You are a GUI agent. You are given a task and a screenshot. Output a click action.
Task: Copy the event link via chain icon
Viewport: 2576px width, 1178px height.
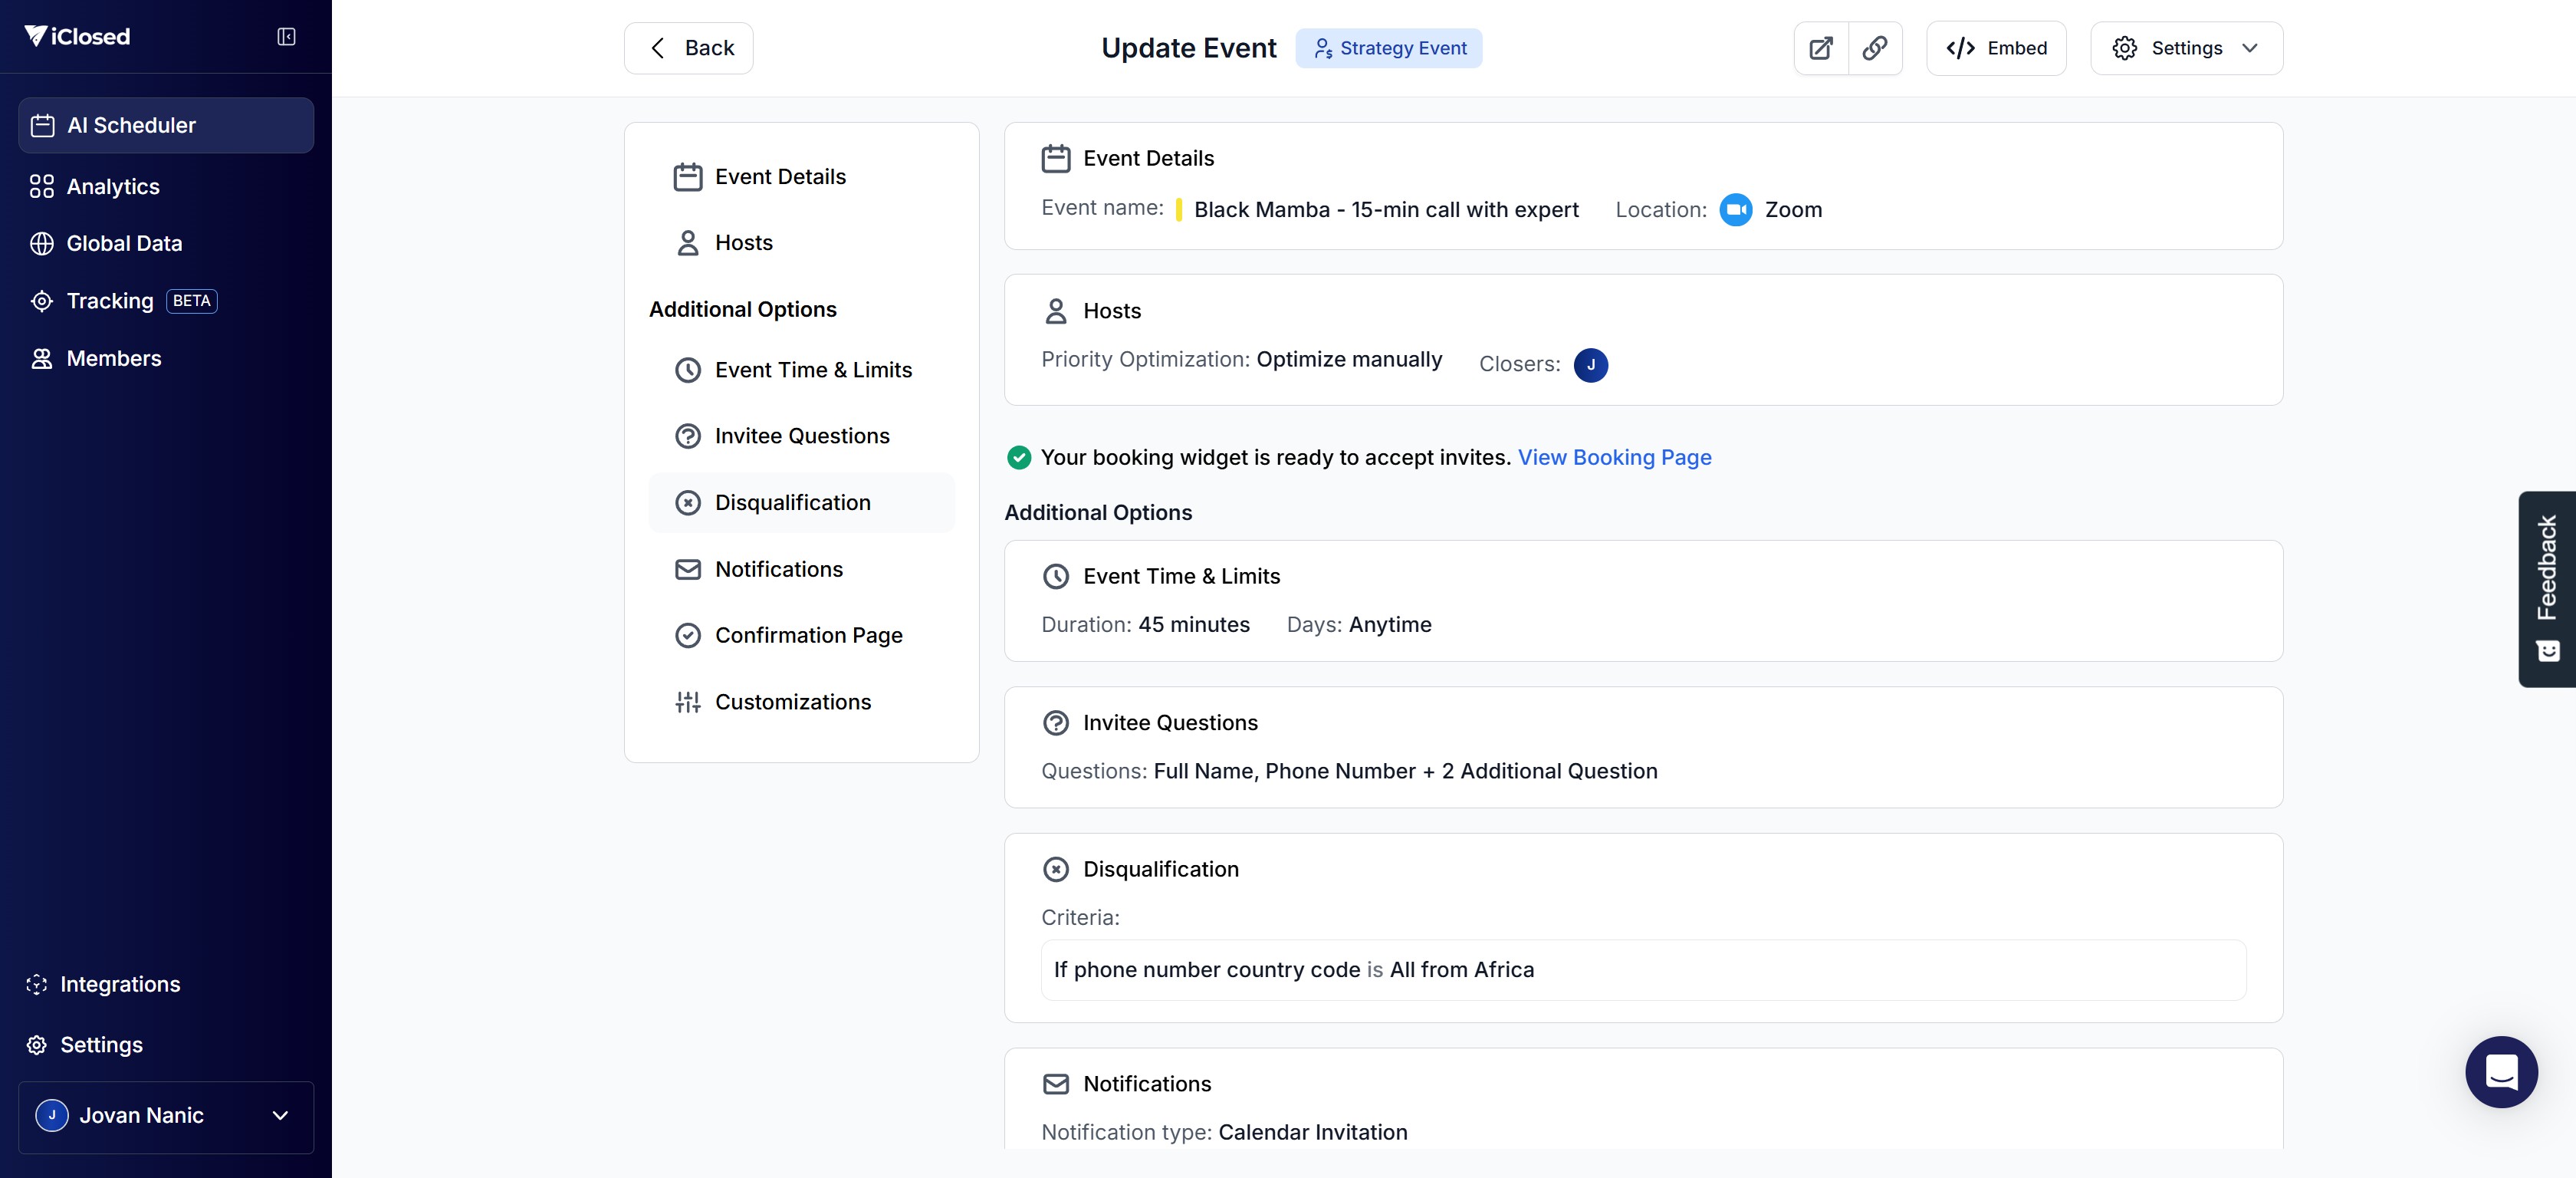[1875, 48]
